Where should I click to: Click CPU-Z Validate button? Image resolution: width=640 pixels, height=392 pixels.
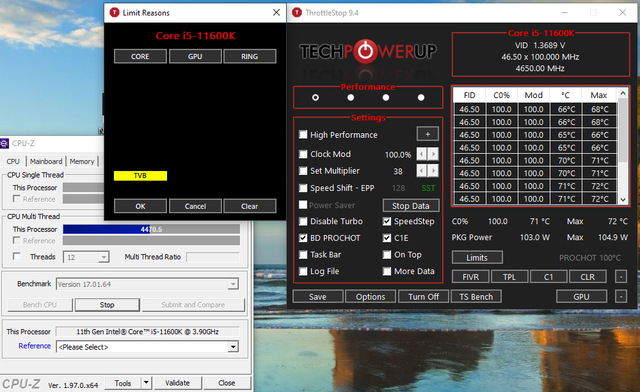(x=177, y=383)
